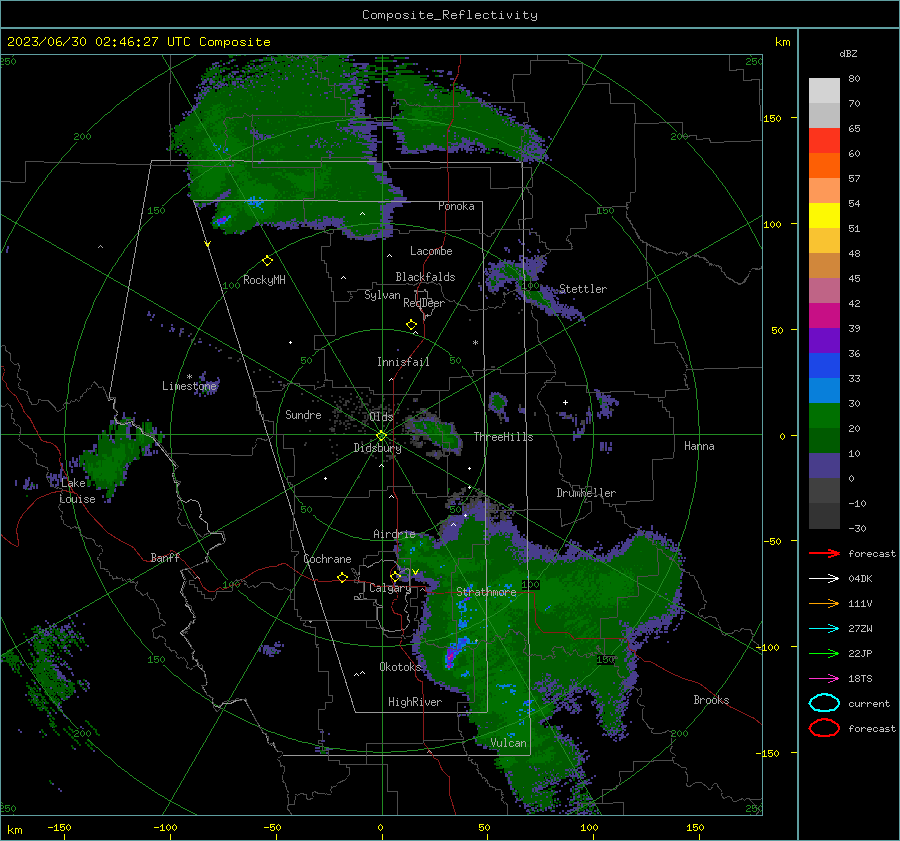Click the Sylvan city label
The width and height of the screenshot is (900, 841).
coord(382,295)
